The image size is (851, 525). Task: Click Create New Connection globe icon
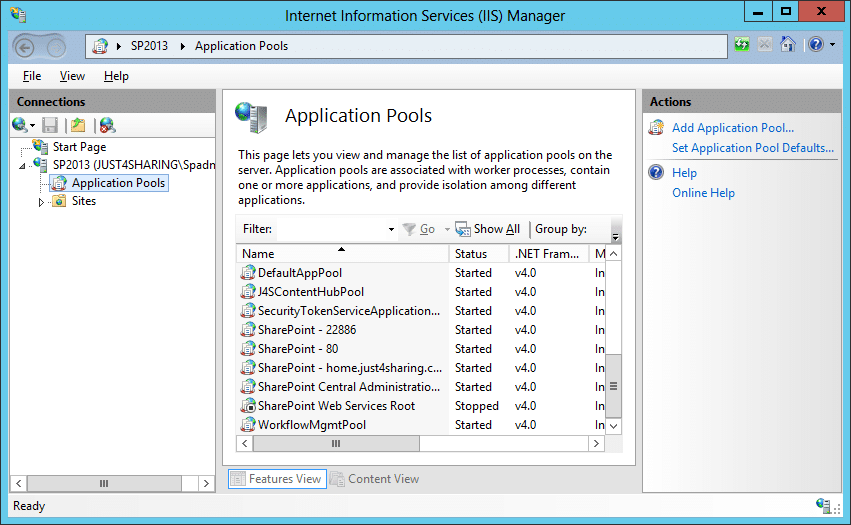(20, 125)
